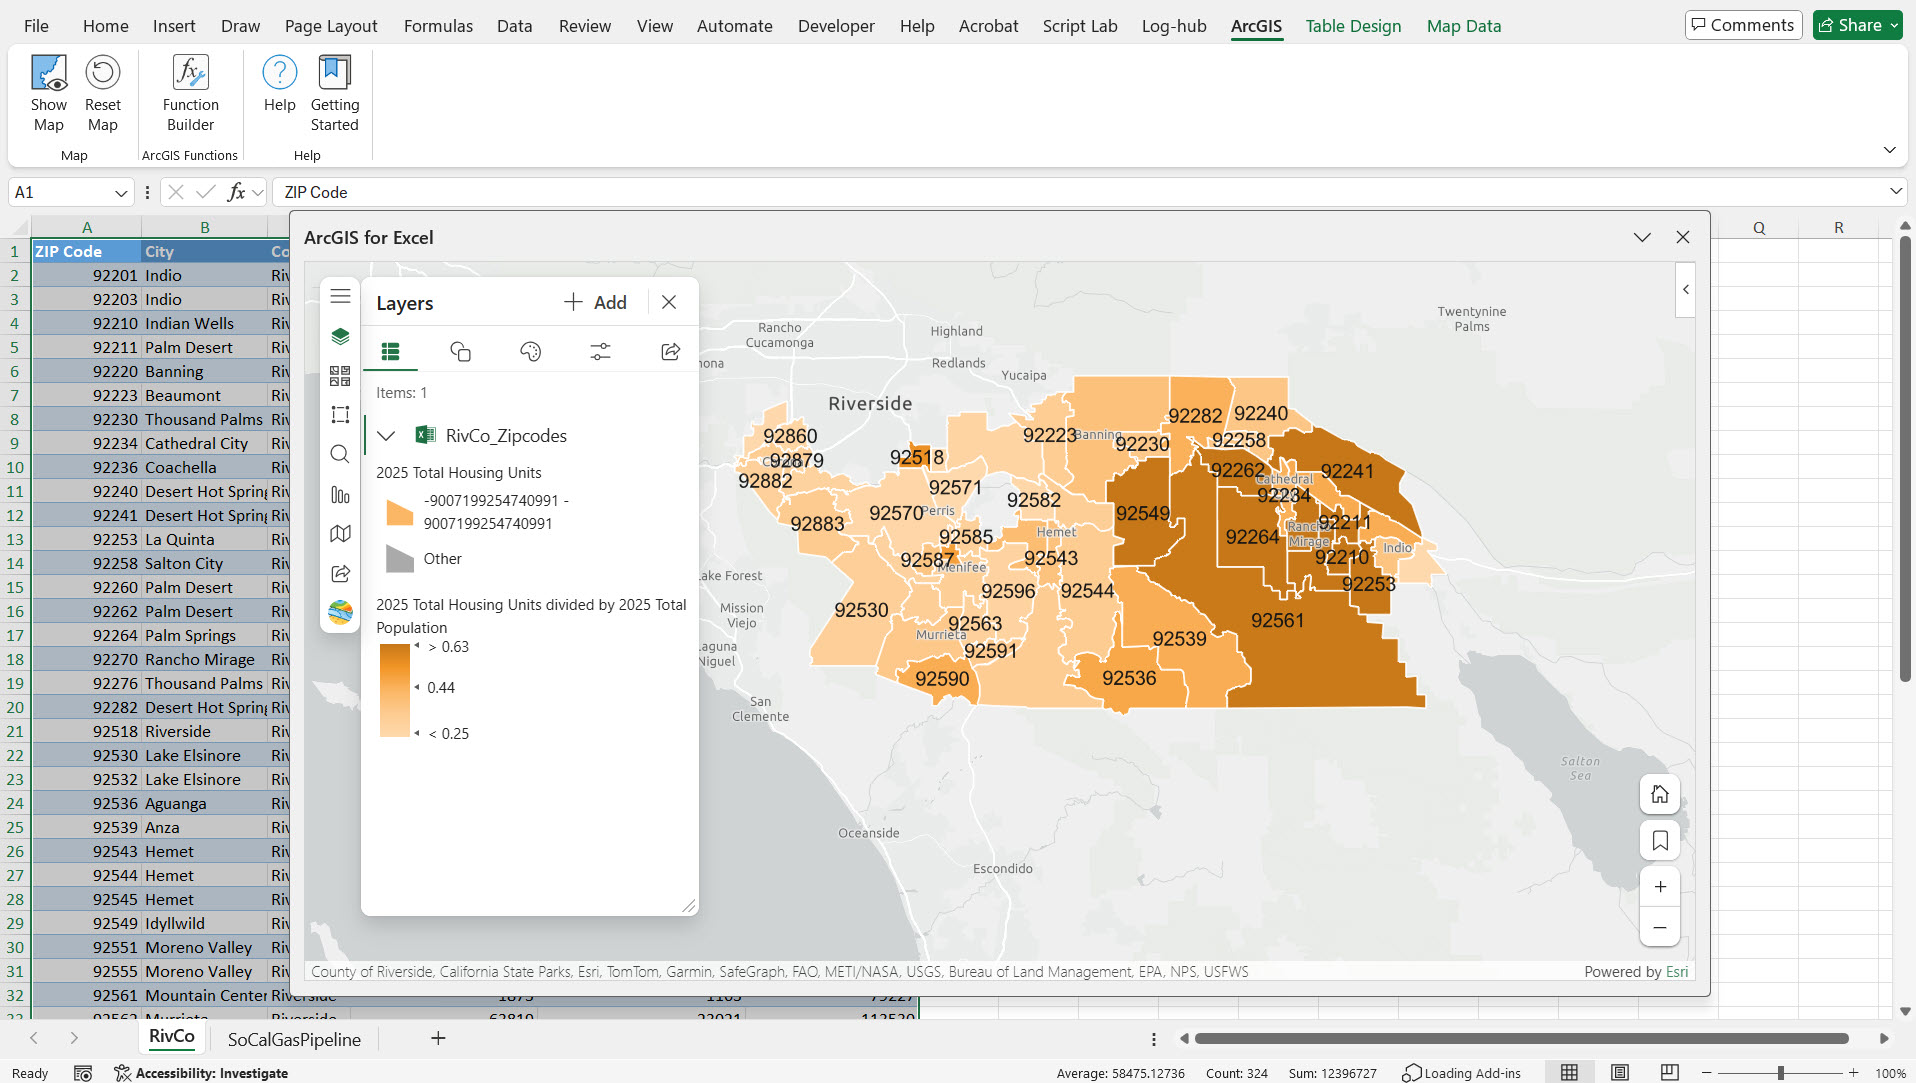Zoom in on the ArcGIS map
The height and width of the screenshot is (1083, 1916).
[1660, 887]
